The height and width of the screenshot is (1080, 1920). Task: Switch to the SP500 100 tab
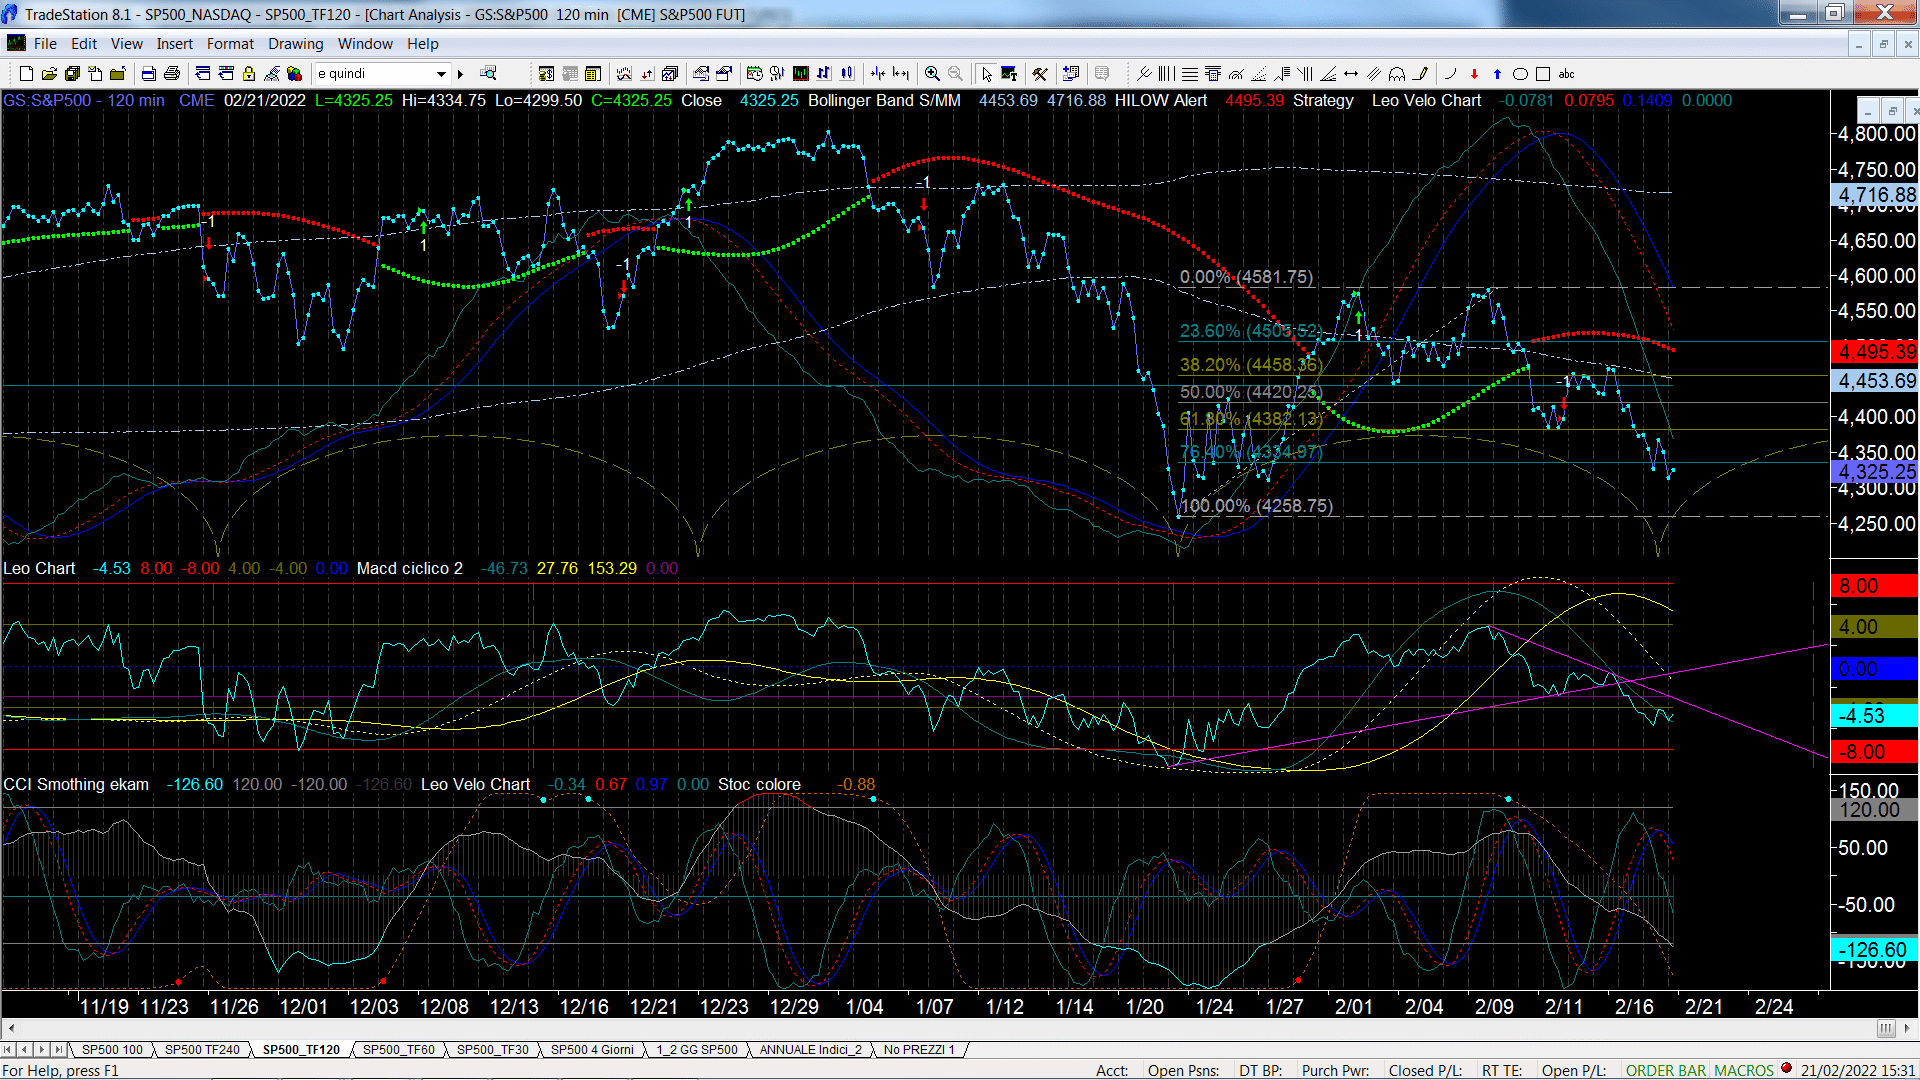(x=112, y=1050)
